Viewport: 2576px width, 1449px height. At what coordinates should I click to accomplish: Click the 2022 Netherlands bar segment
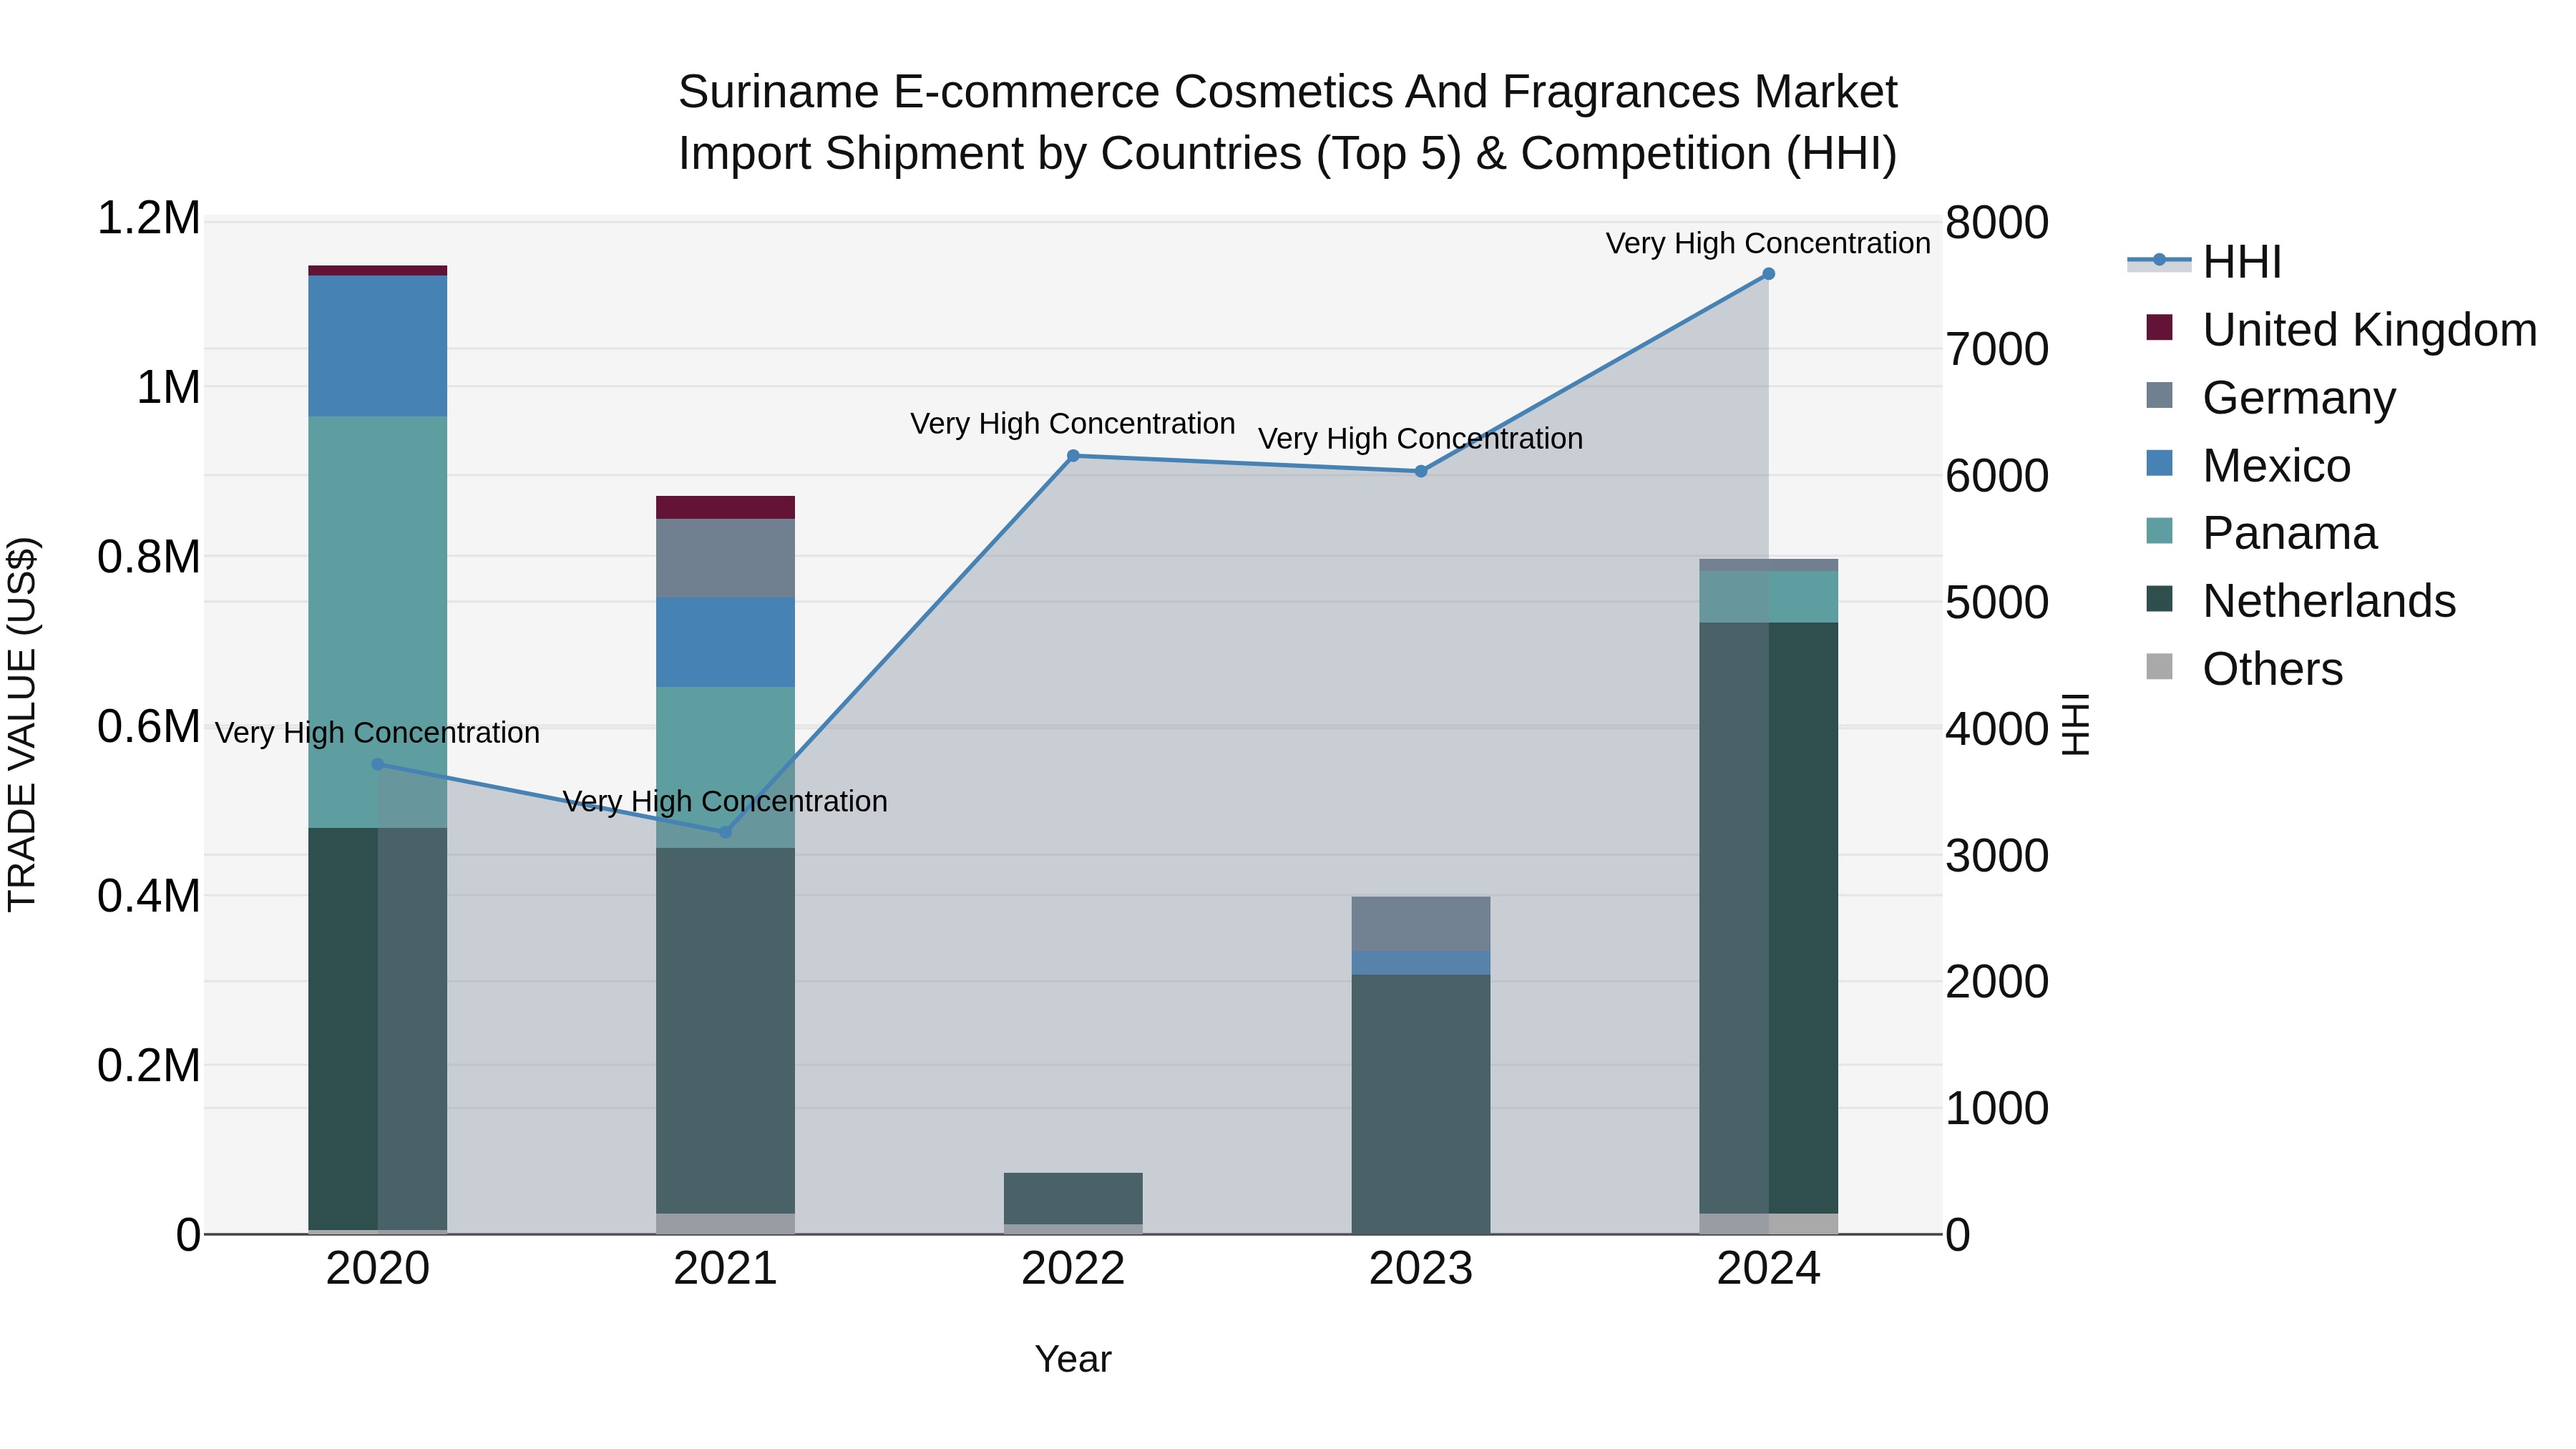point(1073,1198)
